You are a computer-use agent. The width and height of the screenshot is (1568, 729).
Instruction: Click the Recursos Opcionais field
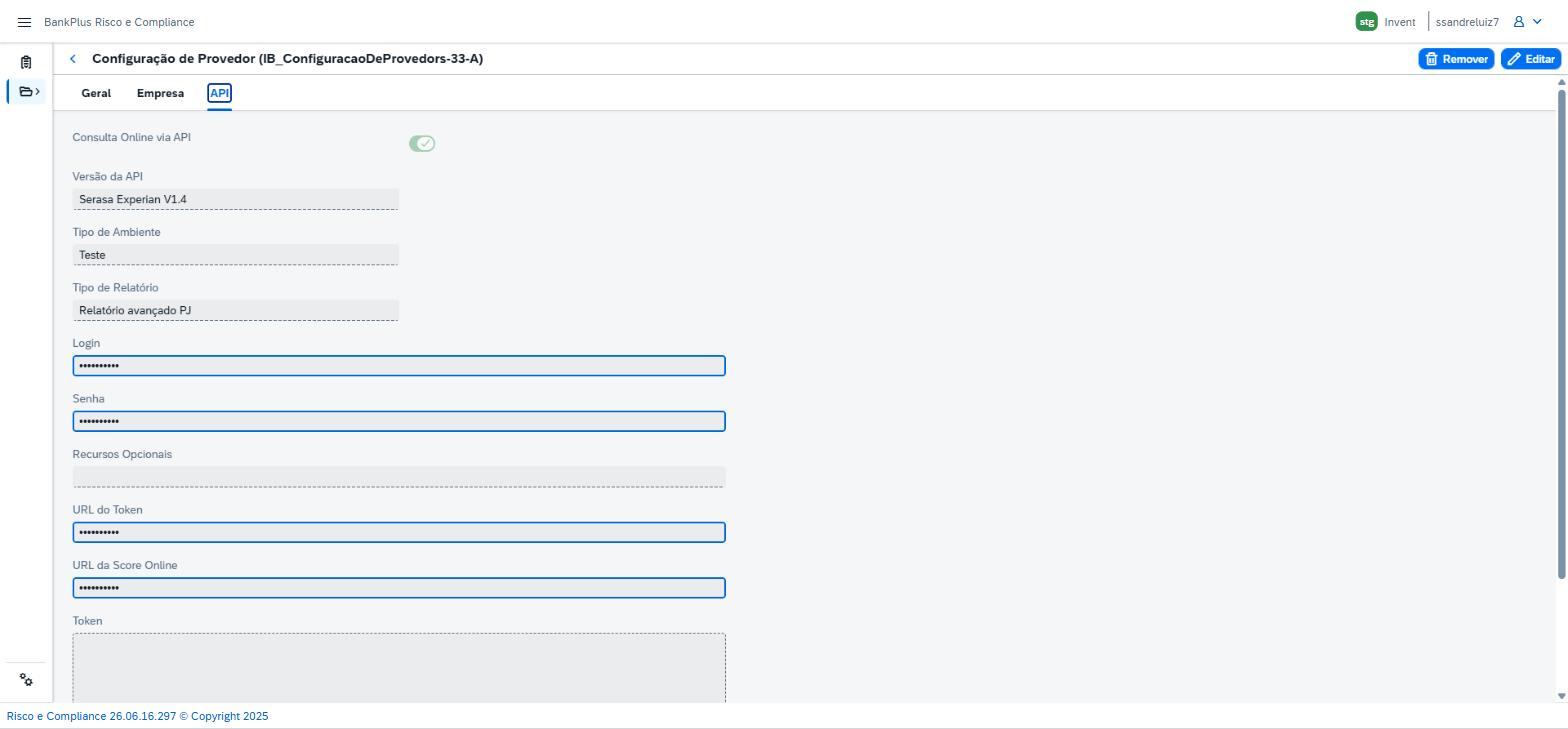tap(399, 477)
